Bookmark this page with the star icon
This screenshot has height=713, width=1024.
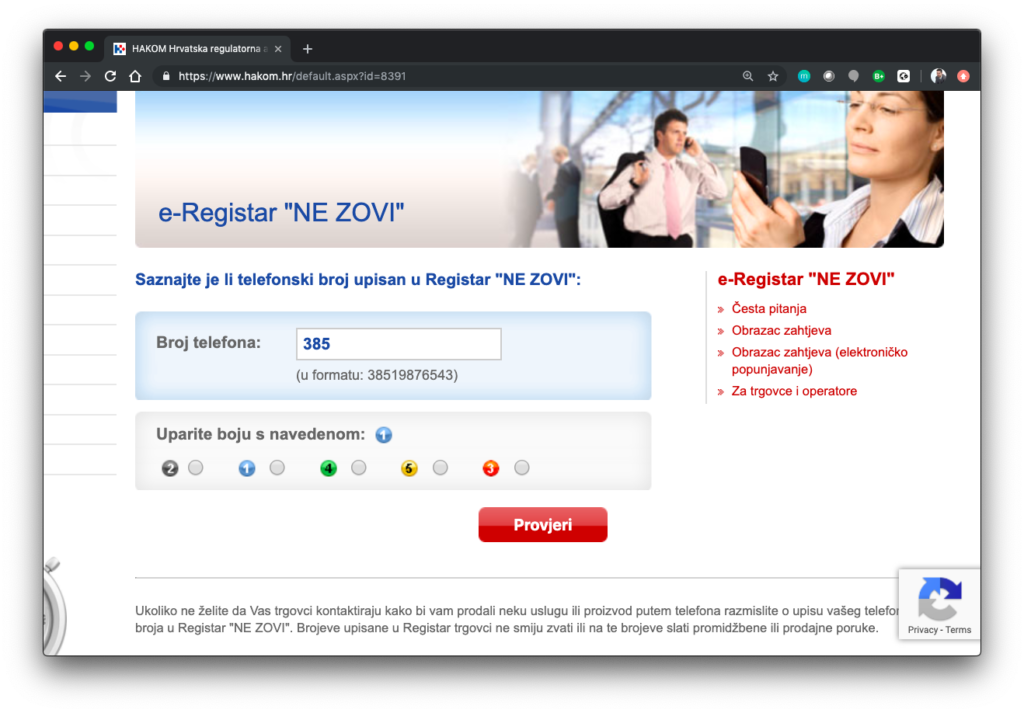pos(773,76)
